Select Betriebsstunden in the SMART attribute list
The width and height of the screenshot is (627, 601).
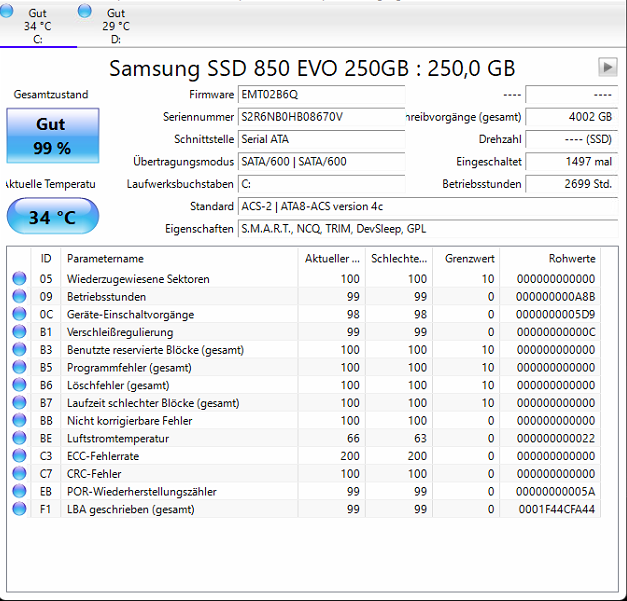coord(106,297)
